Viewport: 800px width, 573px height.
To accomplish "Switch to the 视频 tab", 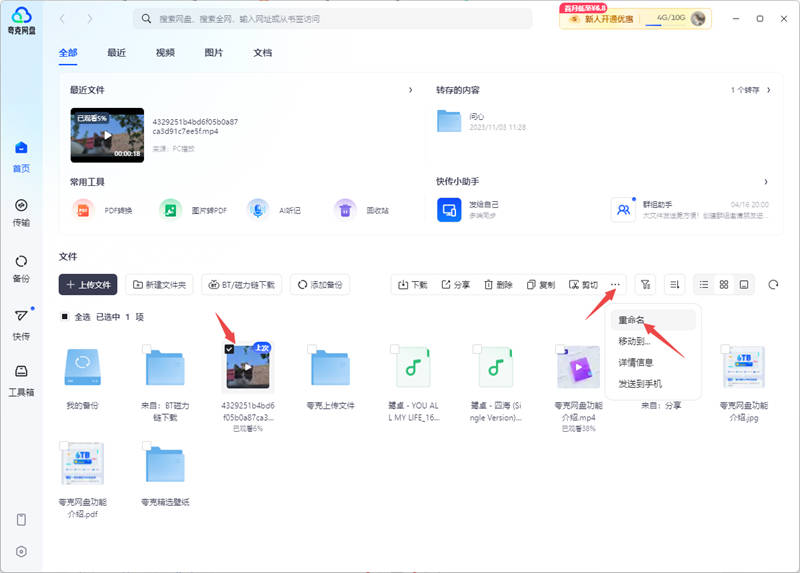I will point(165,53).
